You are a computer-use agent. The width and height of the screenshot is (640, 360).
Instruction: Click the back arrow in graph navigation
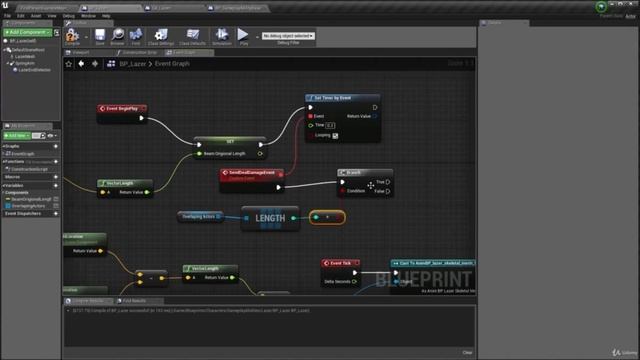(81, 64)
